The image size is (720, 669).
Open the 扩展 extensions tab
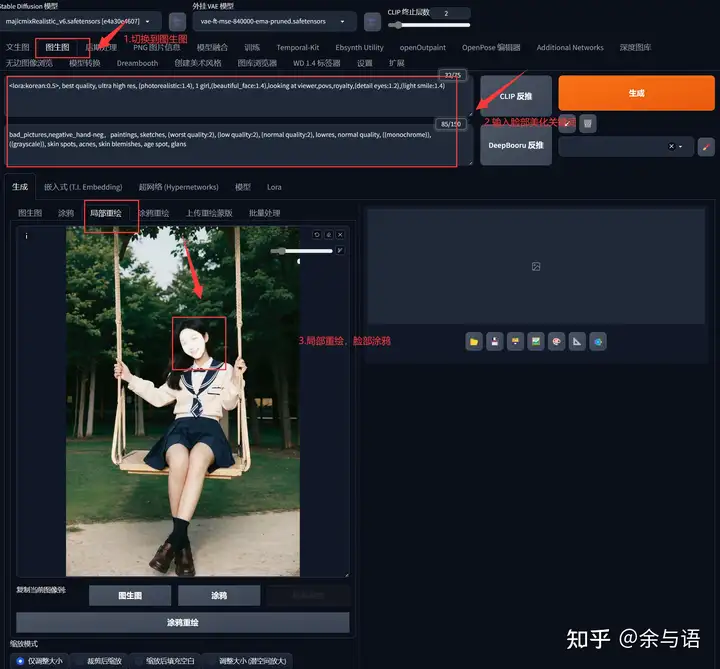396,63
